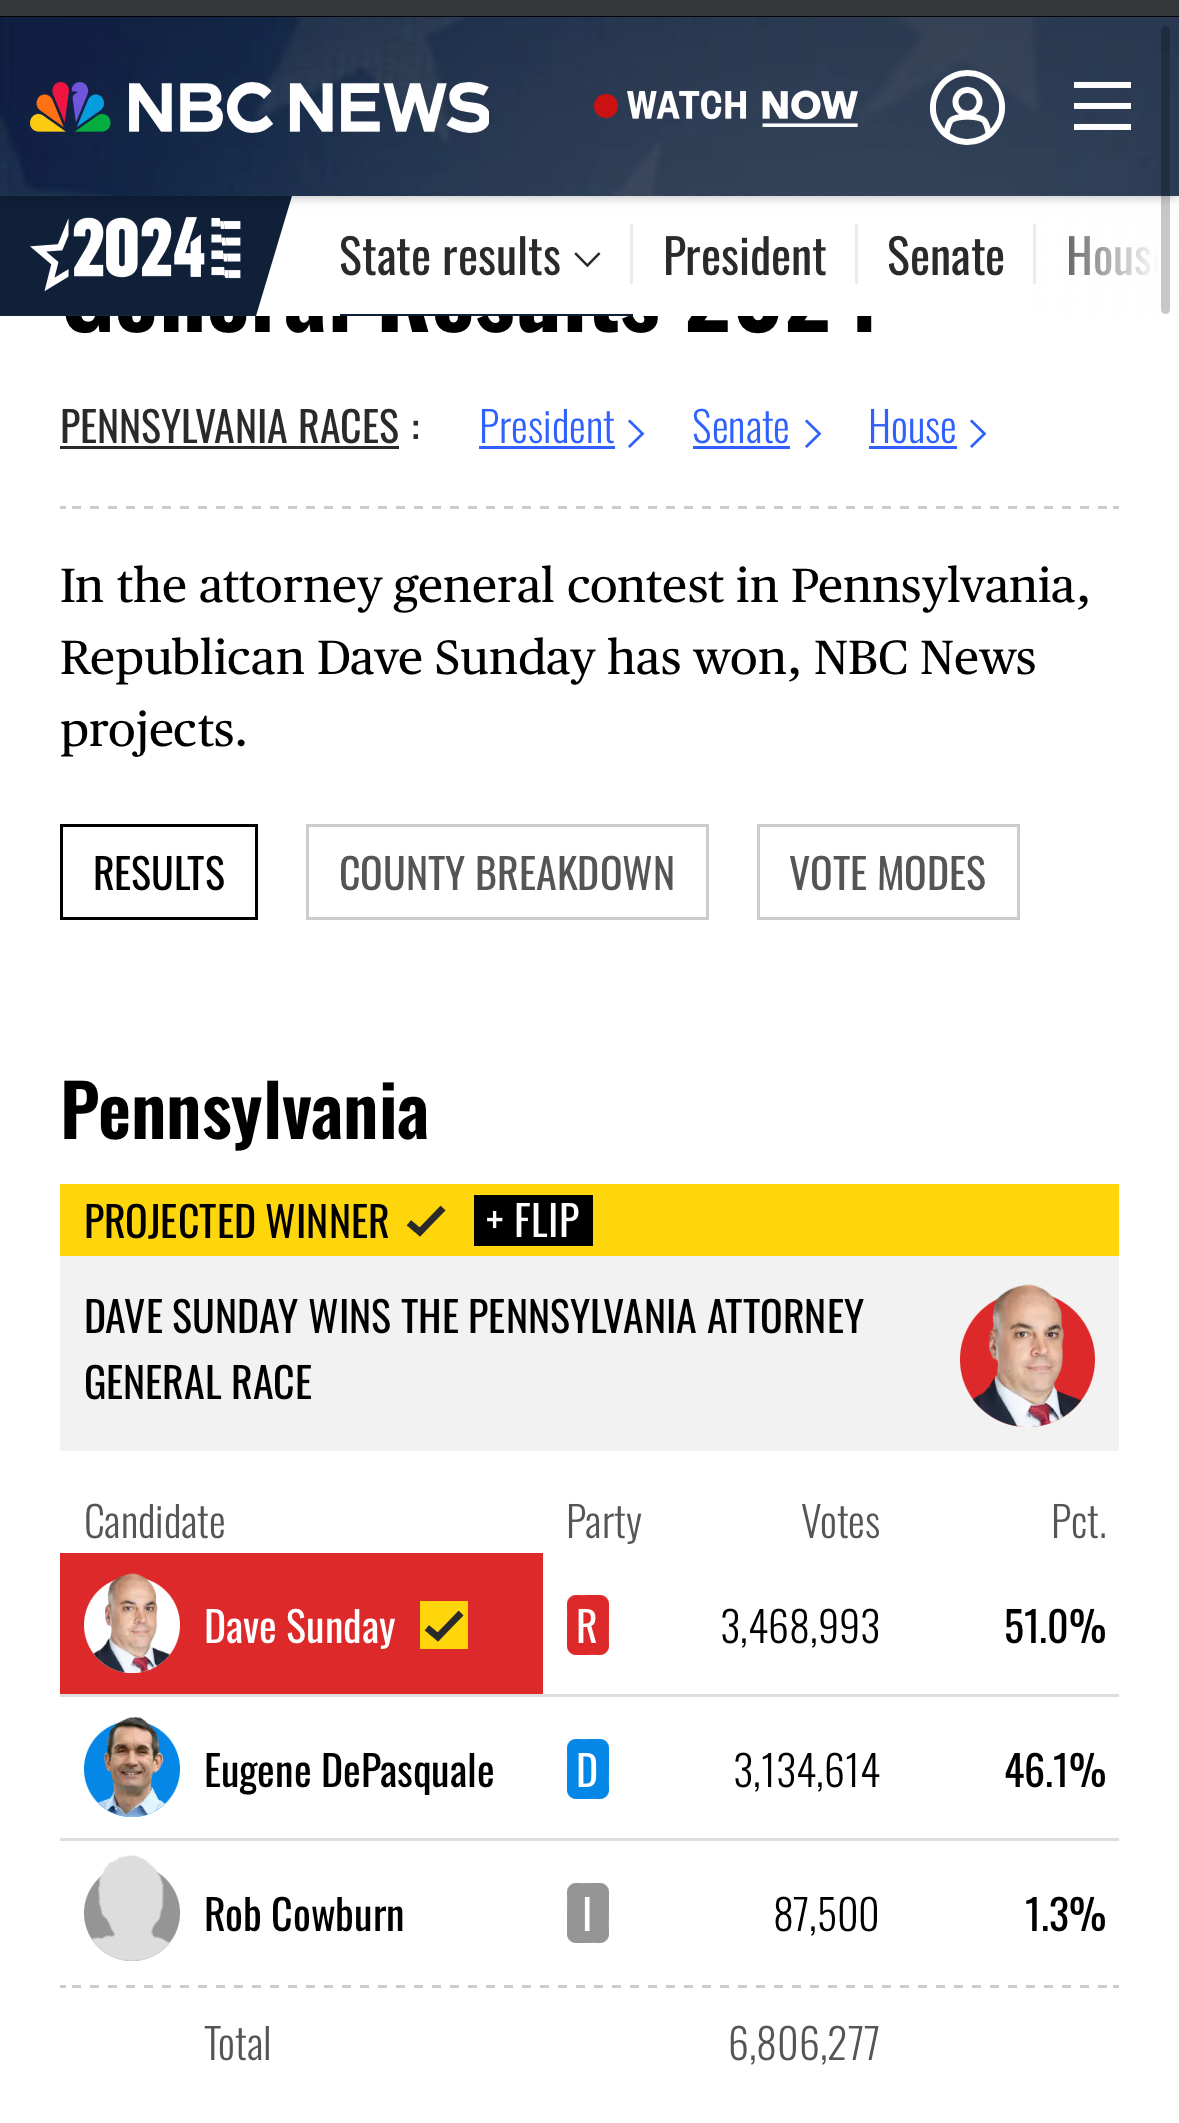Viewport: 1179px width, 2123px height.
Task: Click Eugene DePasquale's candidate photo
Action: pos(132,1768)
